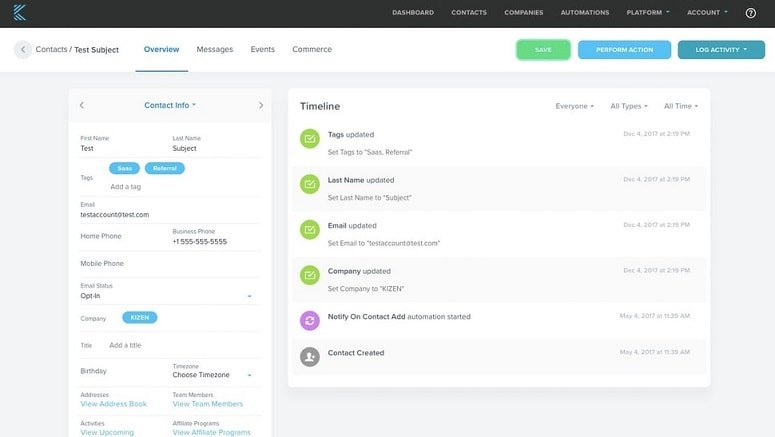Show next Contact Info panel with right chevron
The height and width of the screenshot is (437, 775).
click(x=261, y=105)
